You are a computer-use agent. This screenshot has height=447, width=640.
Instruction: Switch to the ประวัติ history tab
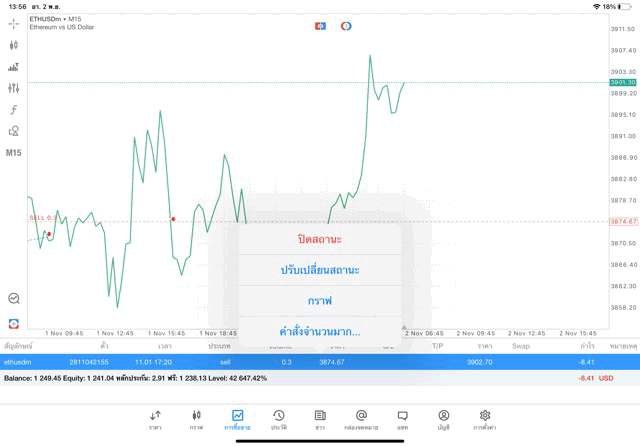pos(279,418)
